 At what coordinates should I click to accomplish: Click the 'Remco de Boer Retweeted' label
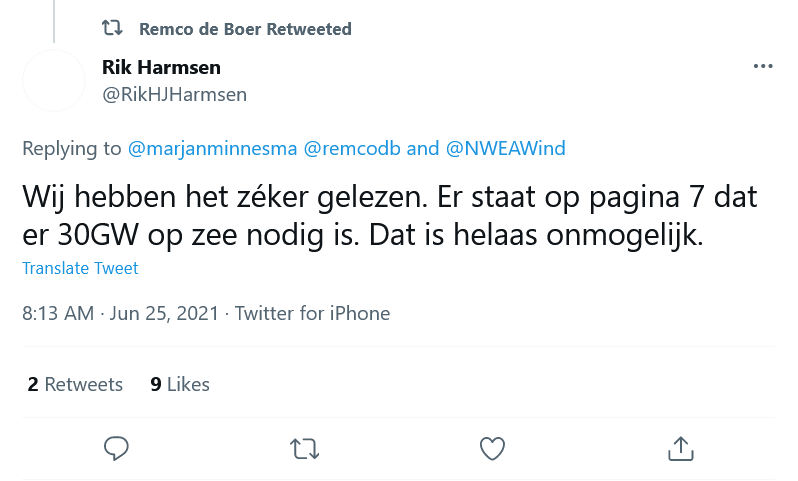245,29
